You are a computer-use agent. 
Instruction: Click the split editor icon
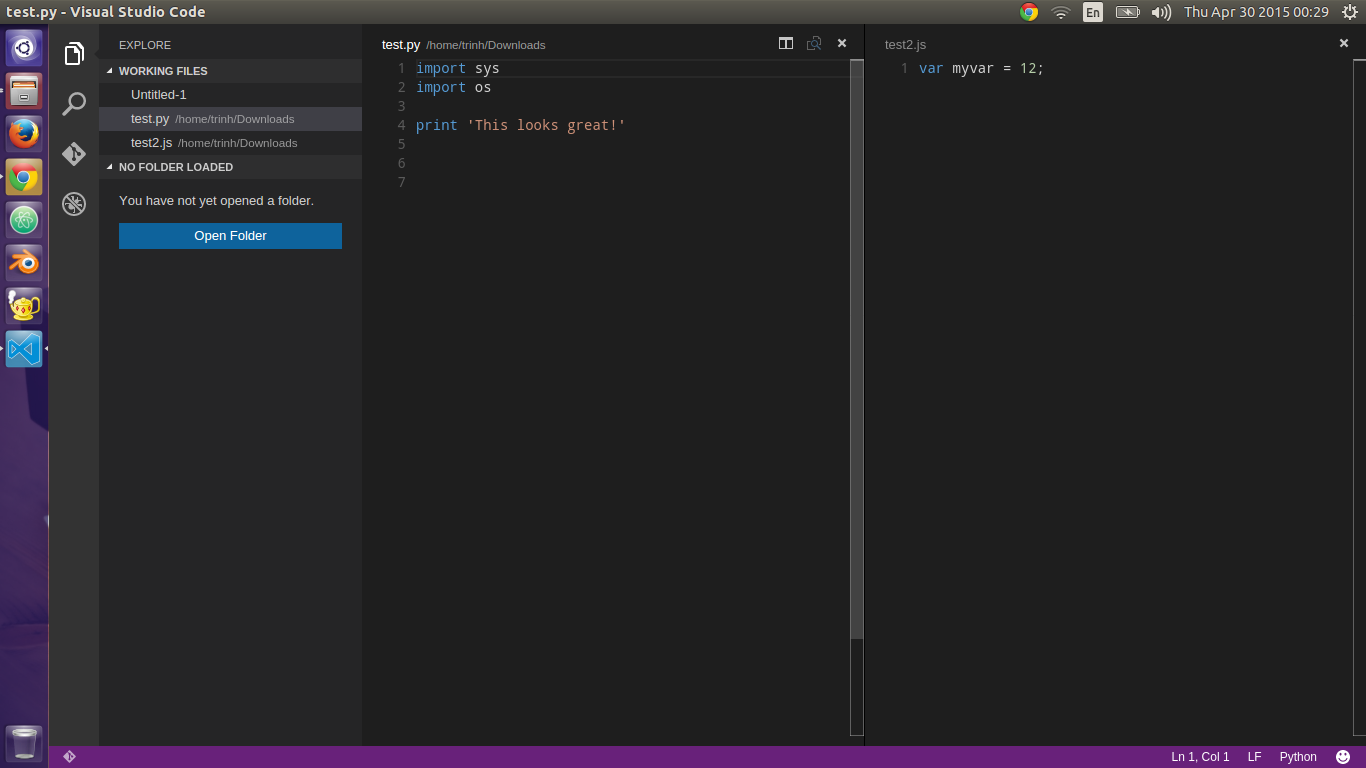786,44
